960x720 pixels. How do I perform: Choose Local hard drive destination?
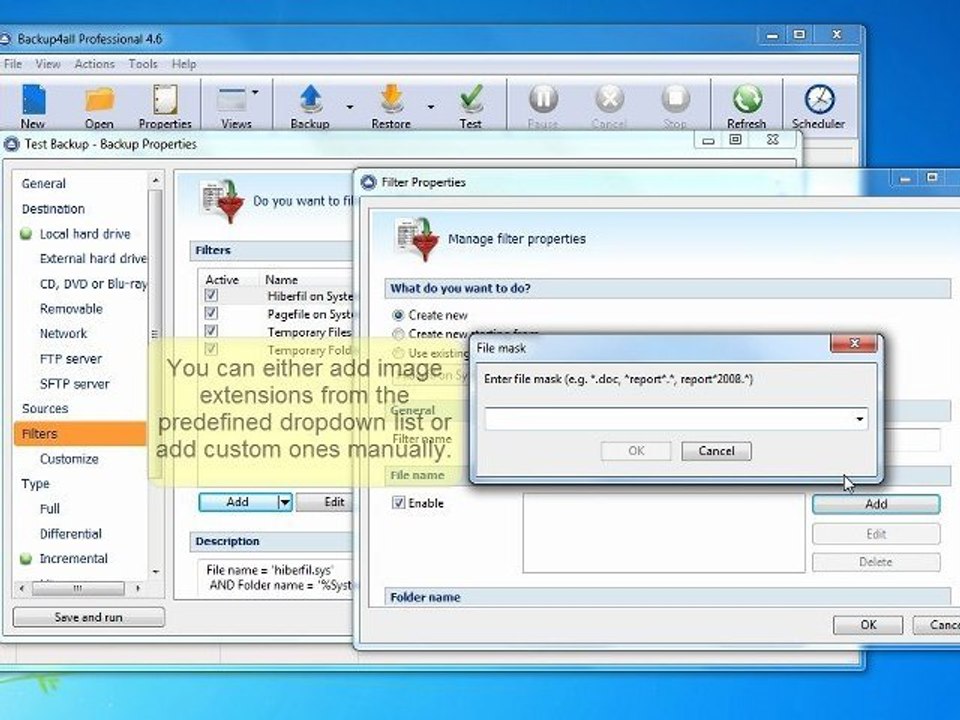click(x=85, y=234)
